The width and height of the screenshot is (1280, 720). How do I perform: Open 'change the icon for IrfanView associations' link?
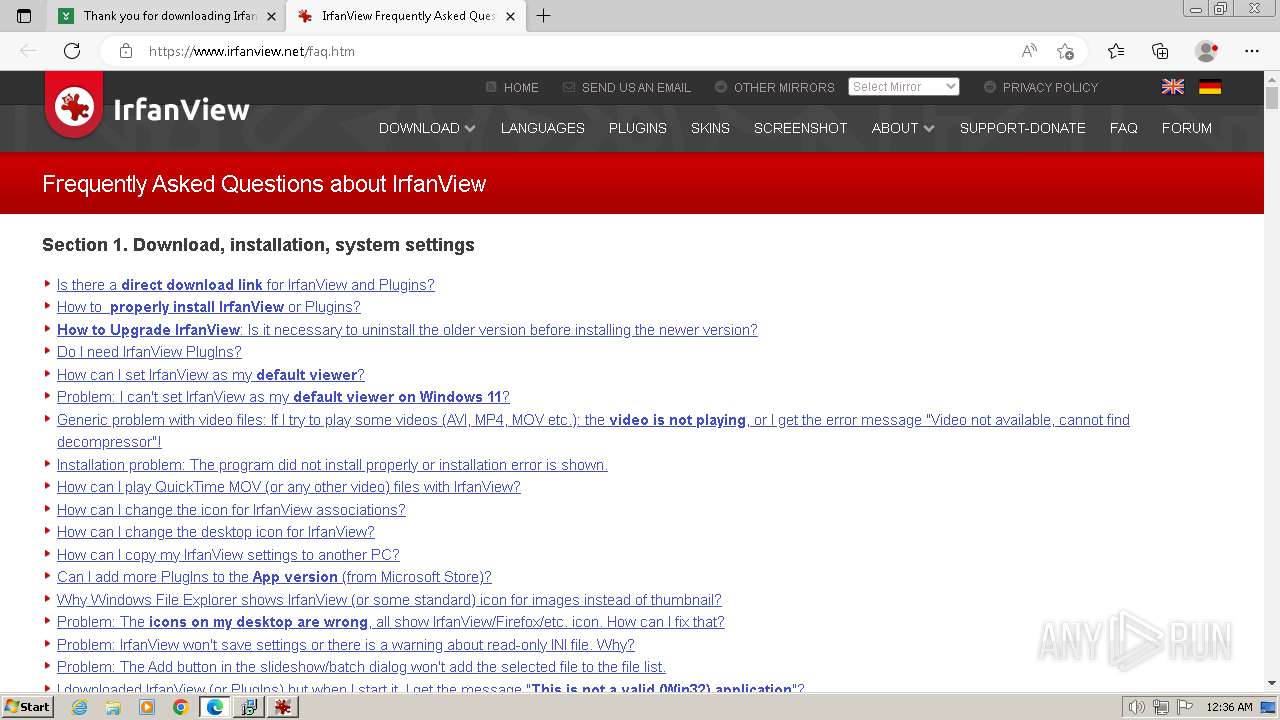pyautogui.click(x=231, y=510)
